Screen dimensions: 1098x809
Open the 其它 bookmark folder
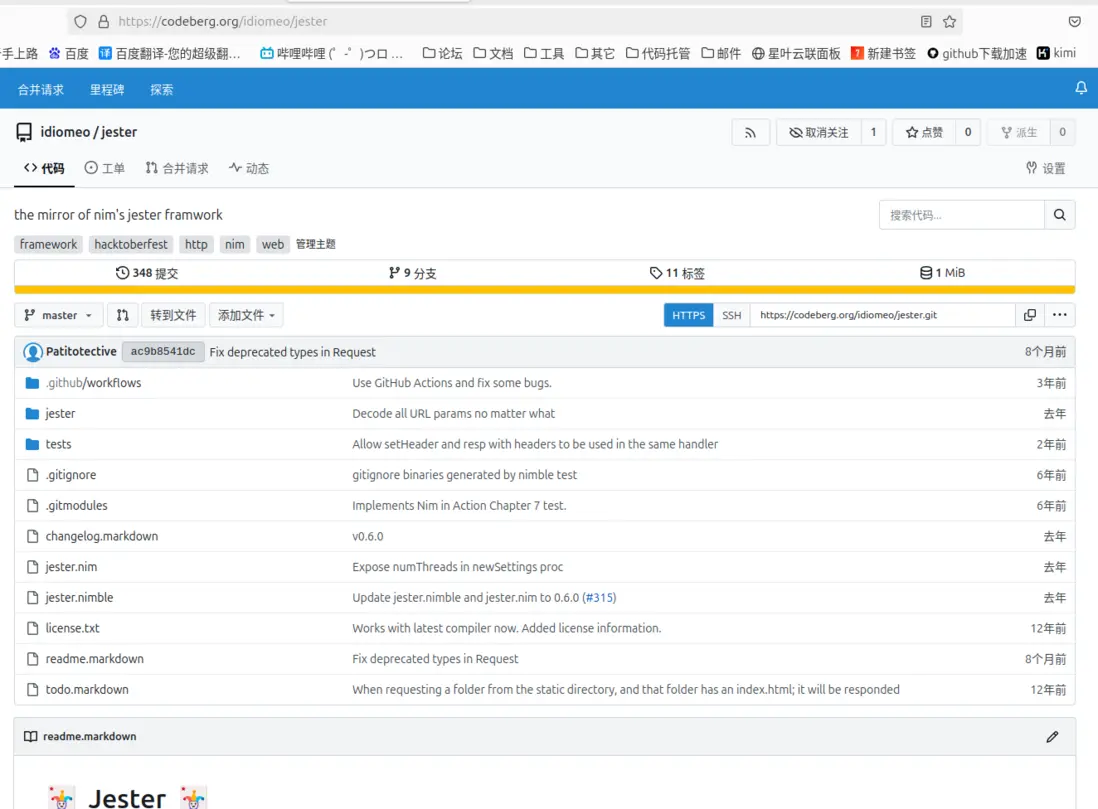(x=595, y=53)
